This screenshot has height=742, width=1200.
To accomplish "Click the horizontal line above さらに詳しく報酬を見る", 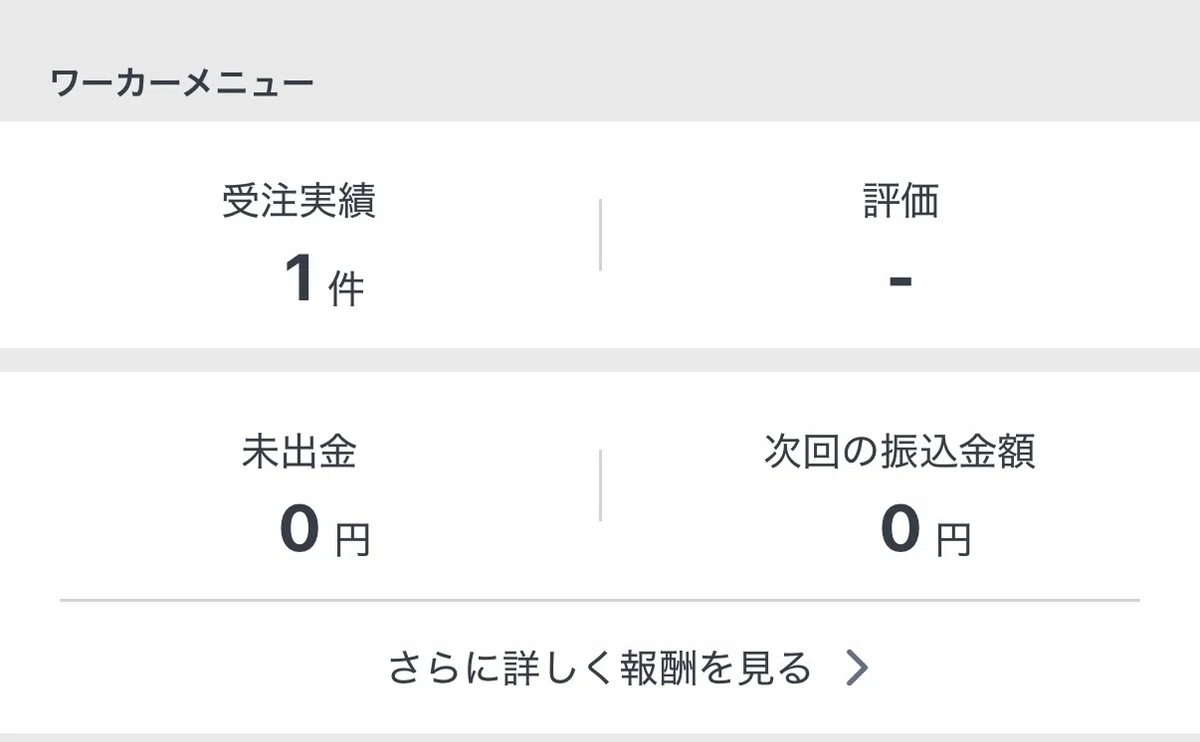I will pyautogui.click(x=600, y=600).
